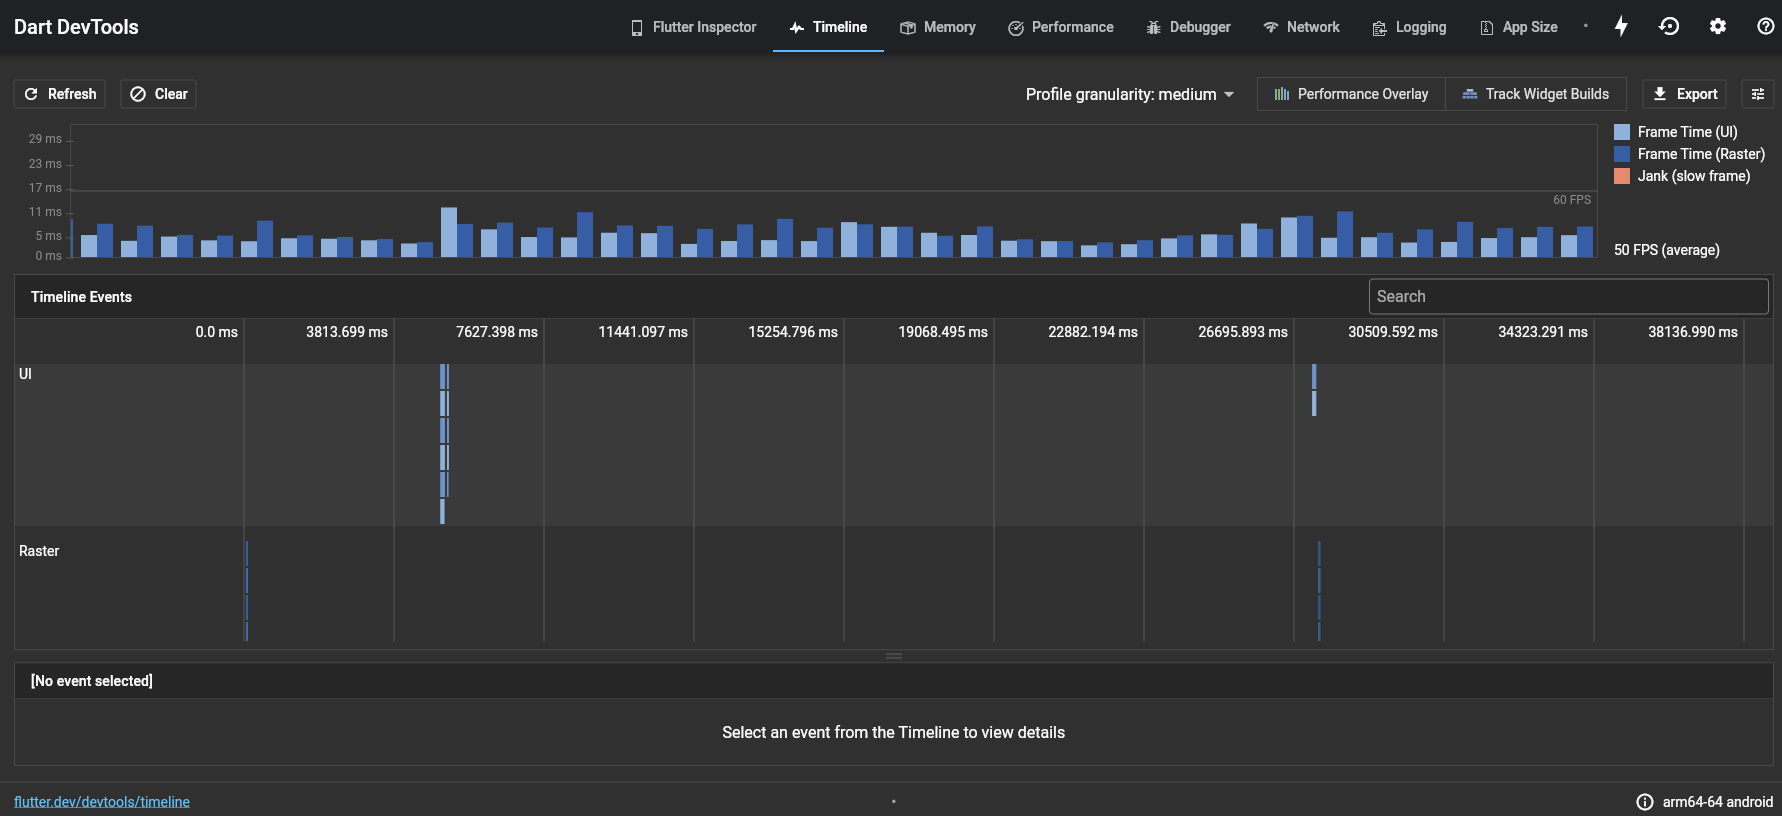Viewport: 1782px width, 816px height.
Task: Go to the Network tab
Action: click(1301, 27)
